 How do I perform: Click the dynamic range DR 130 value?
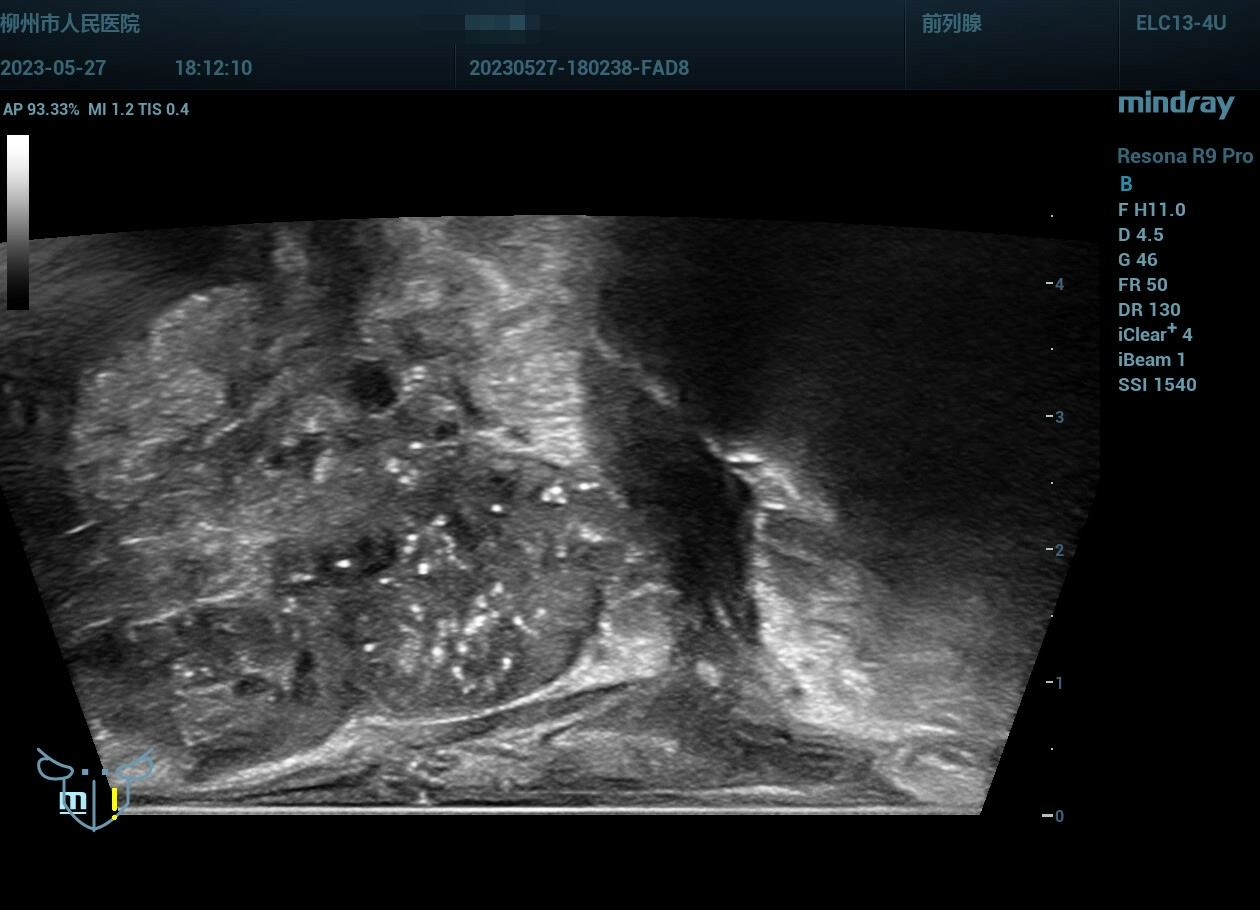click(1149, 310)
